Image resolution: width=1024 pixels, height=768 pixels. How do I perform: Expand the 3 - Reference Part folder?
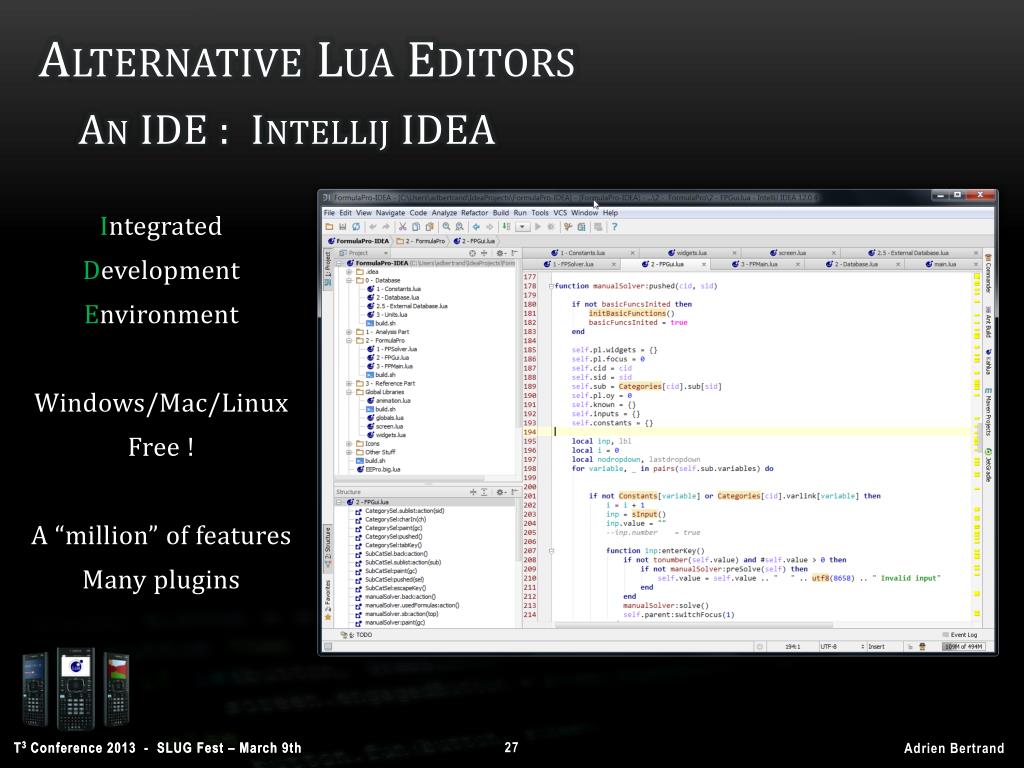tap(349, 383)
